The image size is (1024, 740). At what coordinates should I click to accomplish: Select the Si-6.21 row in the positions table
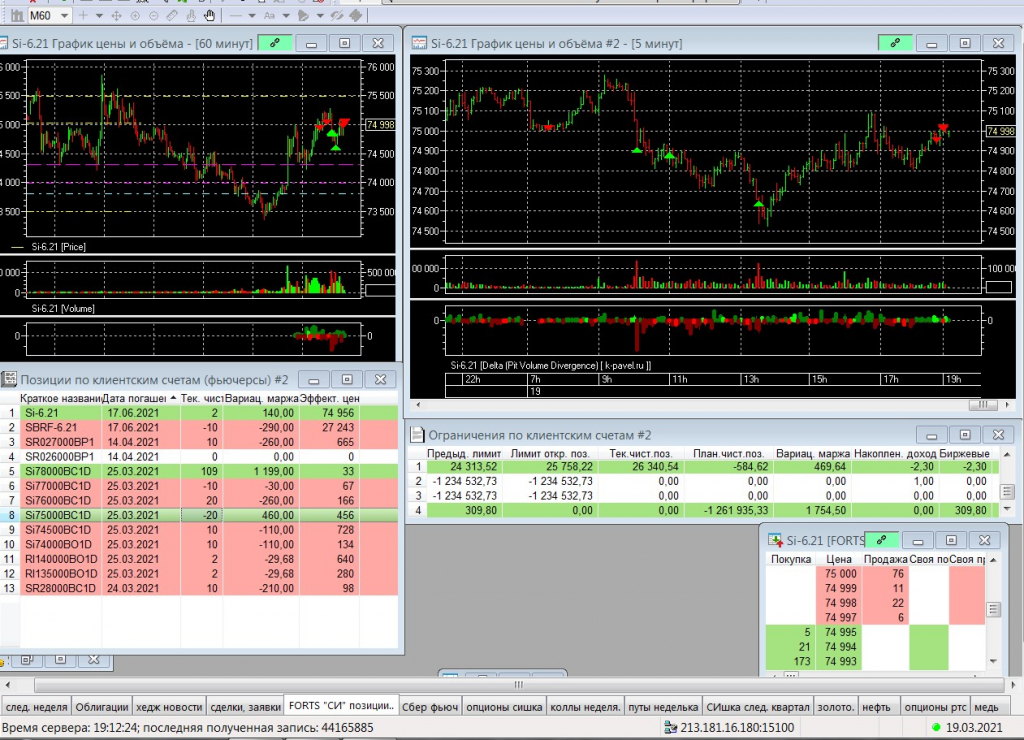(x=199, y=413)
